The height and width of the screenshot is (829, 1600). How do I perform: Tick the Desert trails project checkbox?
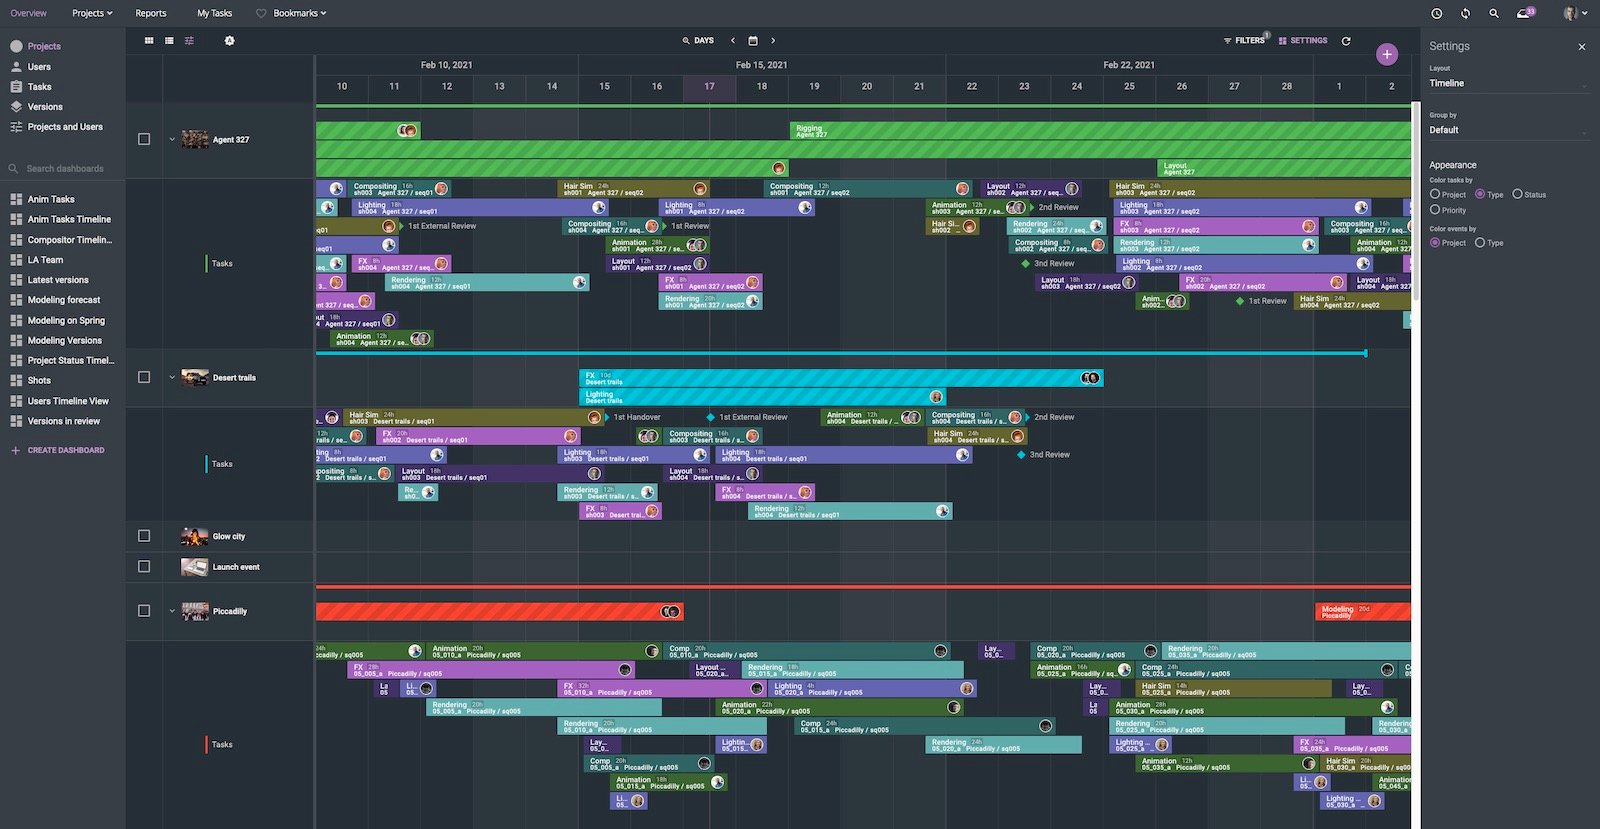point(144,377)
